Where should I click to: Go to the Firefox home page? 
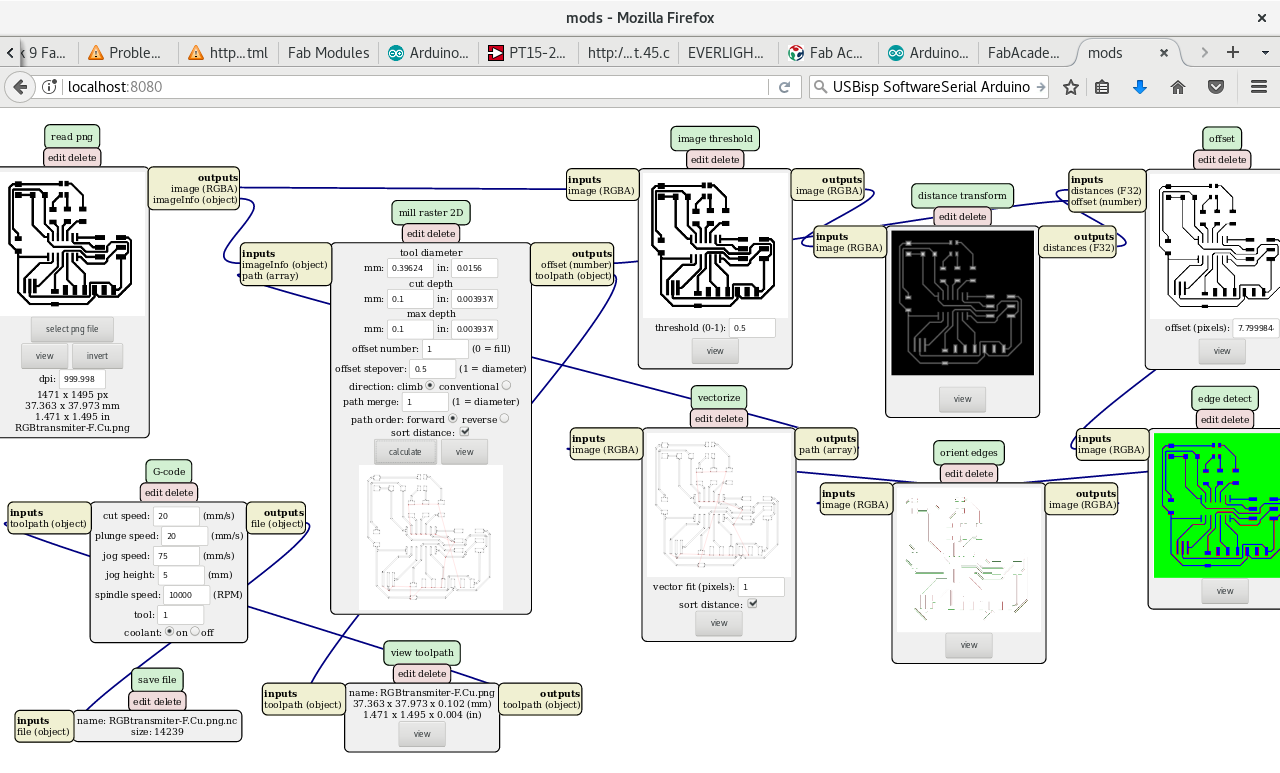click(1178, 87)
